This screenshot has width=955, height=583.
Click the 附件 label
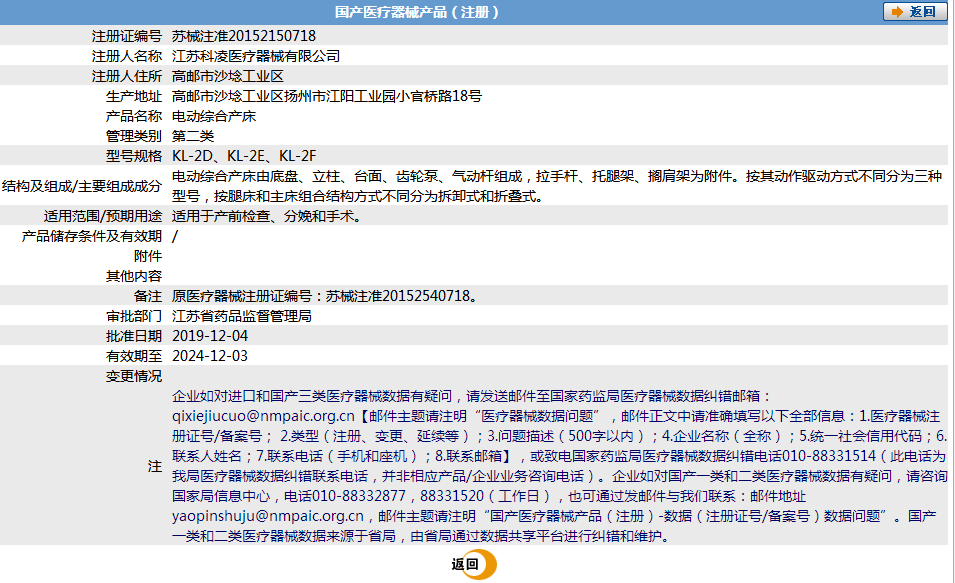click(x=148, y=256)
